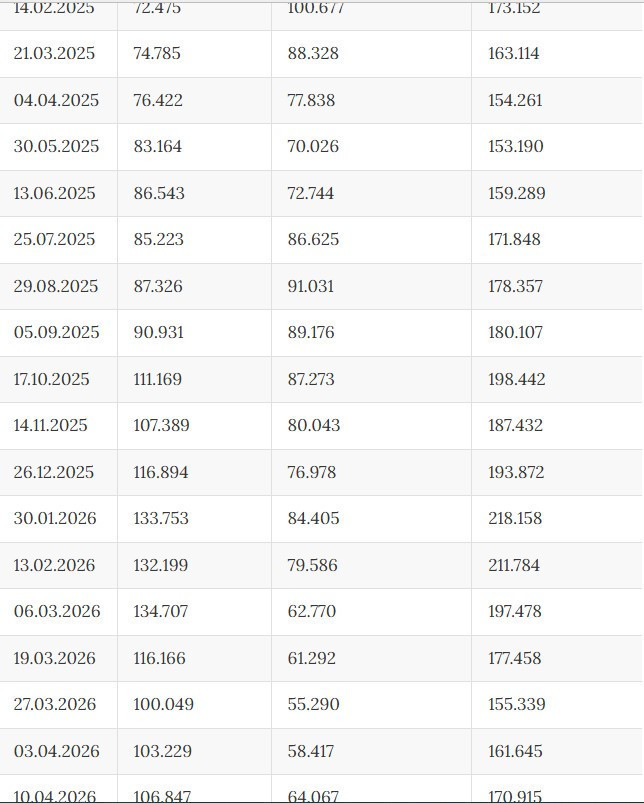The height and width of the screenshot is (803, 644).
Task: Select the total 218.158
Action: (515, 519)
